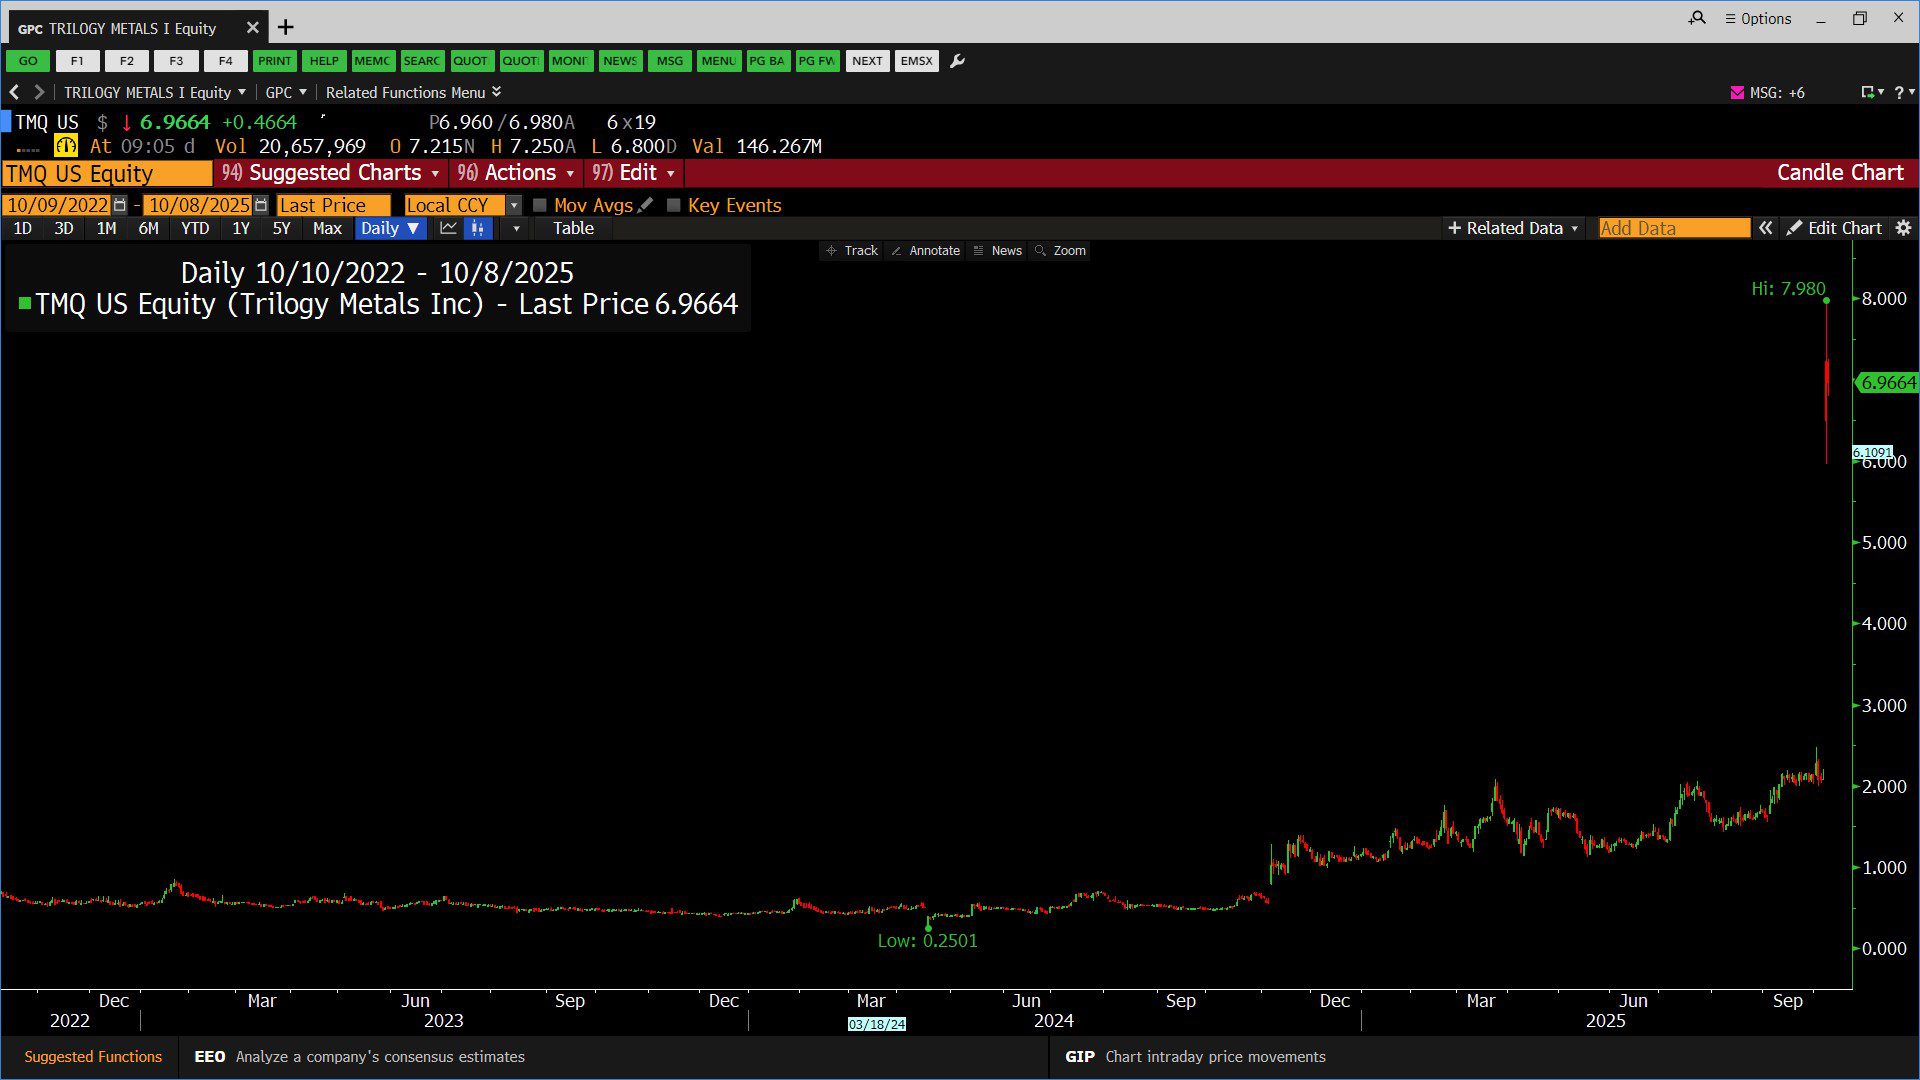Open the start date calendar picker
The width and height of the screenshot is (1920, 1080).
point(120,205)
